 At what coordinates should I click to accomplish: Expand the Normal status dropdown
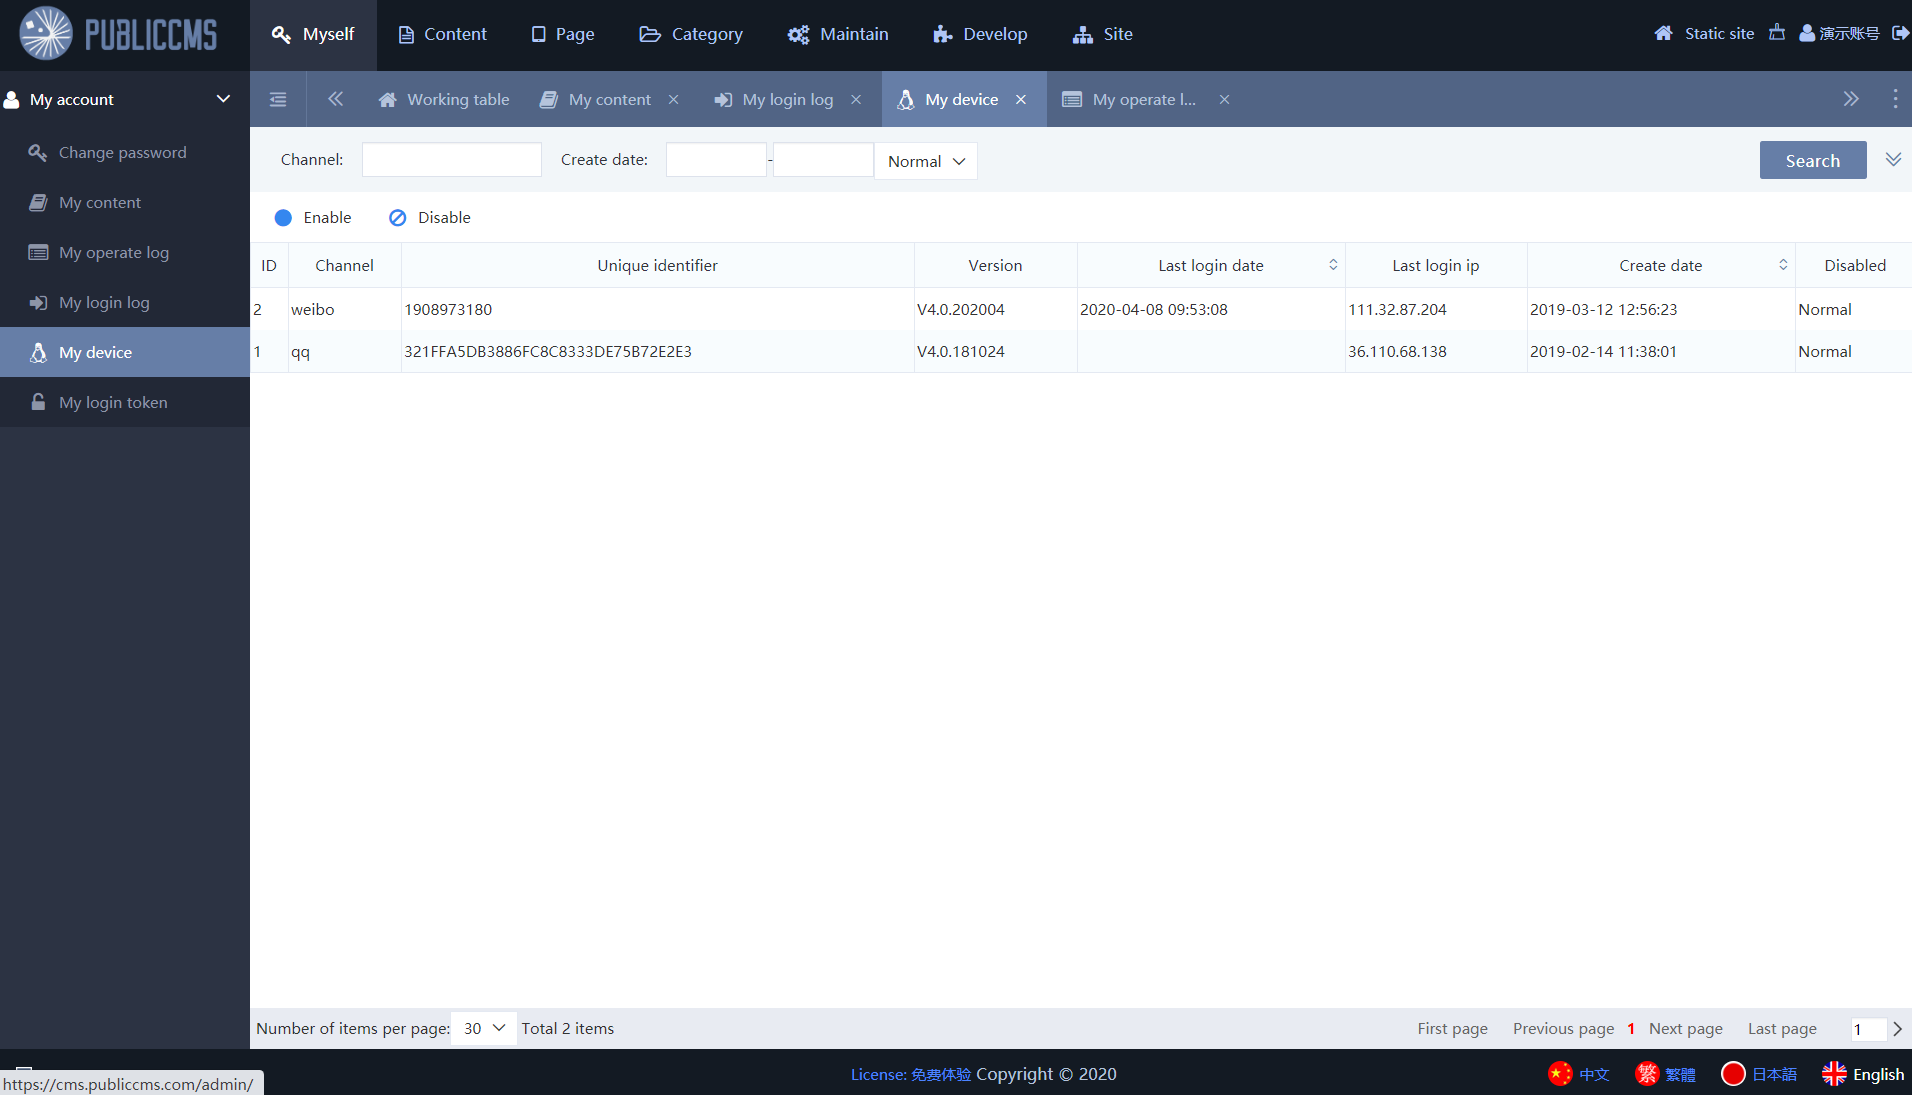pyautogui.click(x=924, y=161)
